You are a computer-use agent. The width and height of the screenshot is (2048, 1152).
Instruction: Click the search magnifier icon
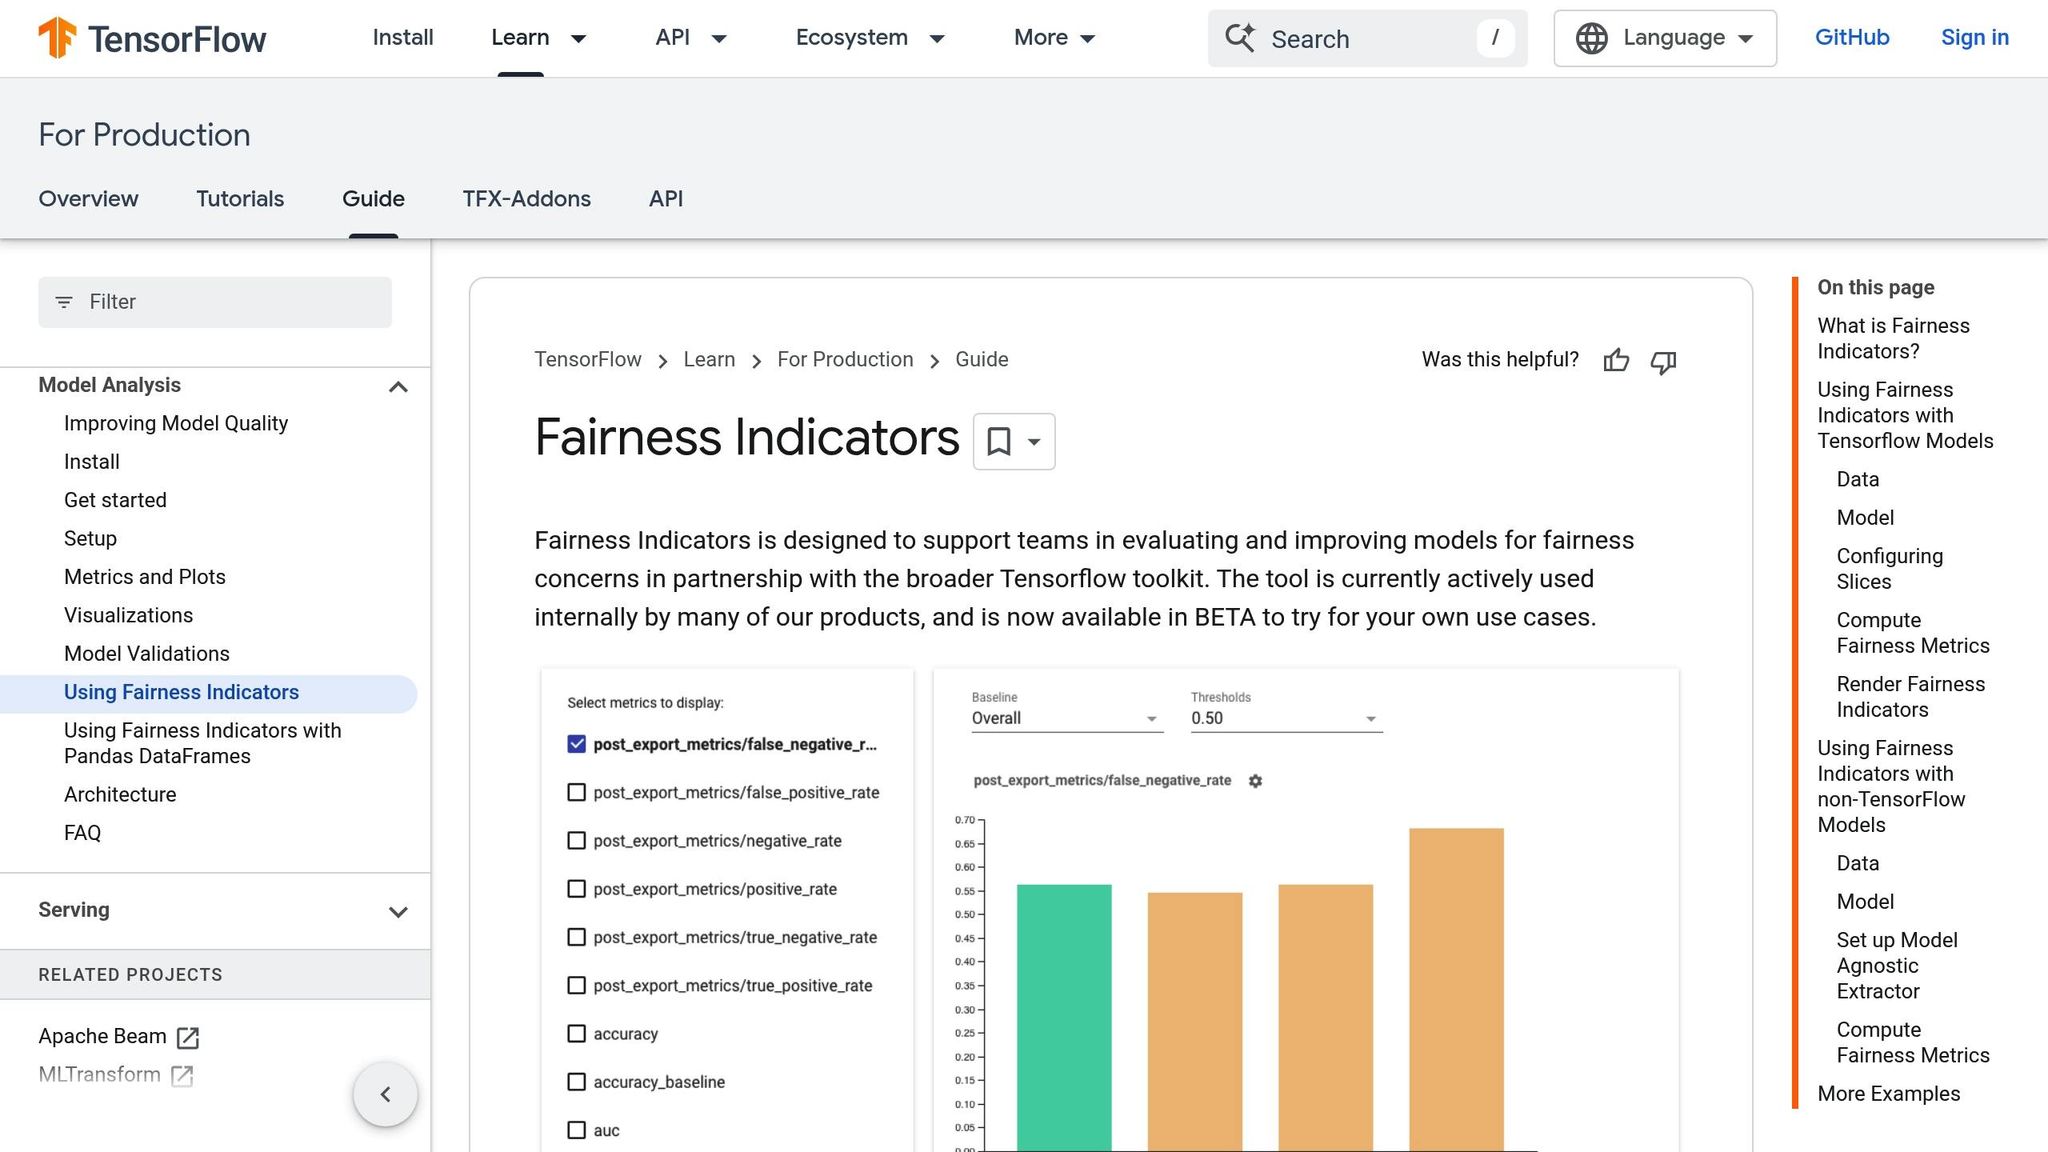click(x=1240, y=38)
